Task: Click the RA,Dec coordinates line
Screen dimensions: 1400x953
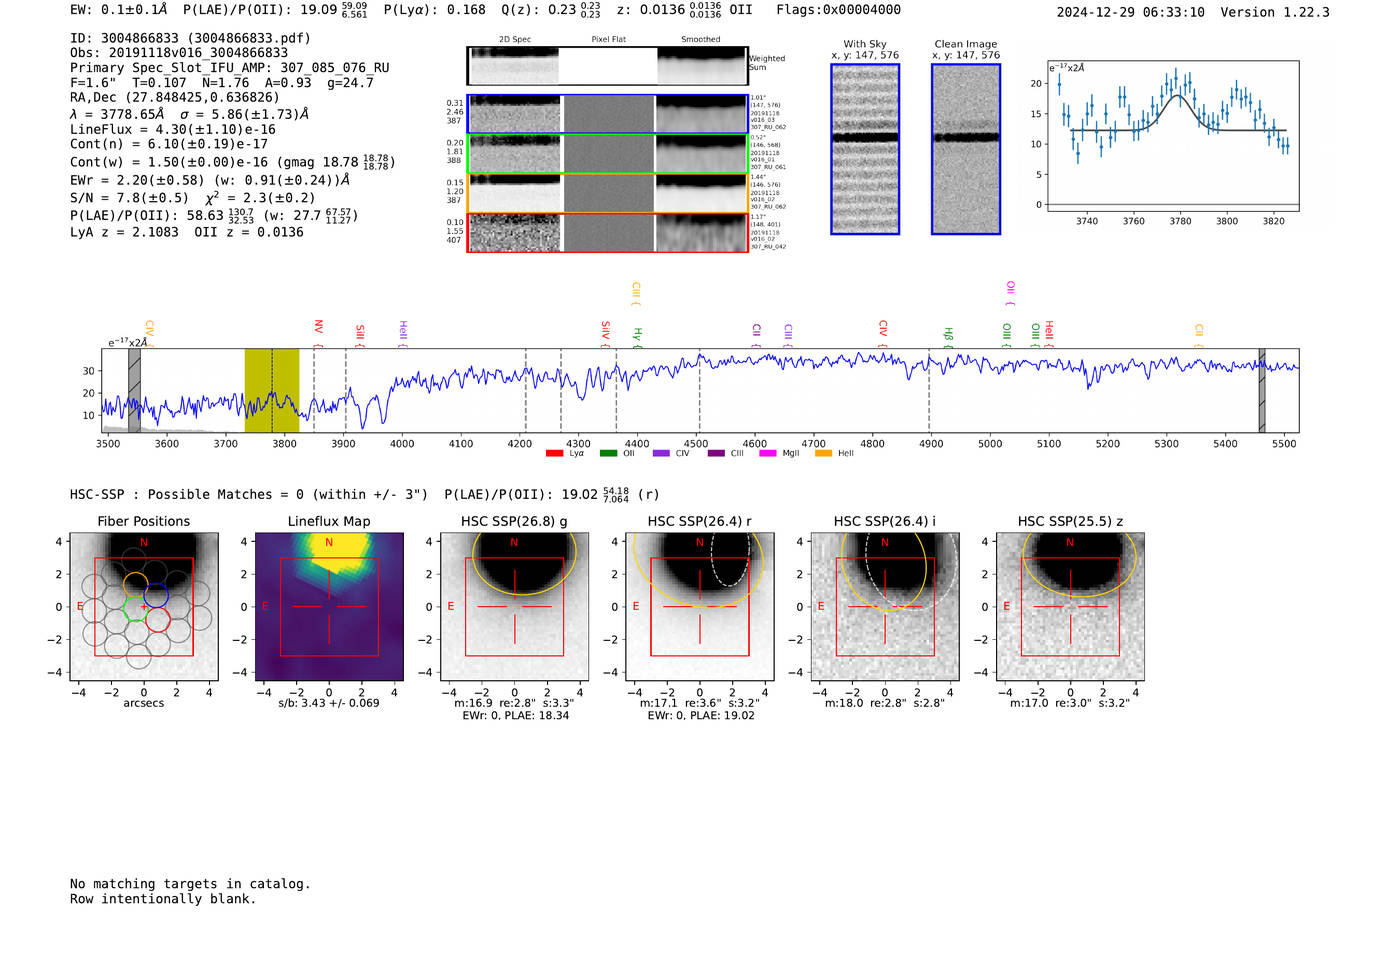Action: point(175,97)
